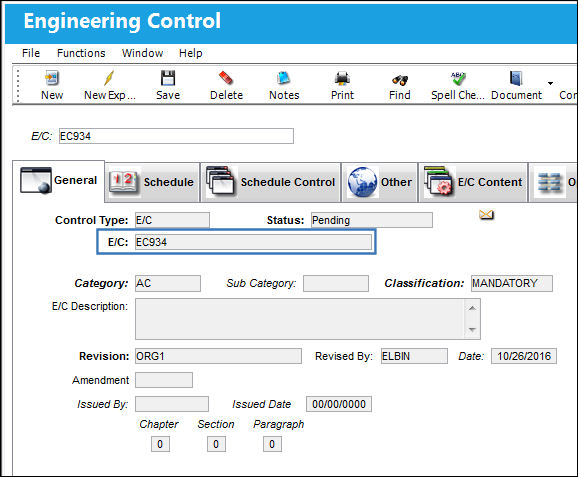This screenshot has width=578, height=477.
Task: Click the top E/C search field
Action: pyautogui.click(x=176, y=136)
